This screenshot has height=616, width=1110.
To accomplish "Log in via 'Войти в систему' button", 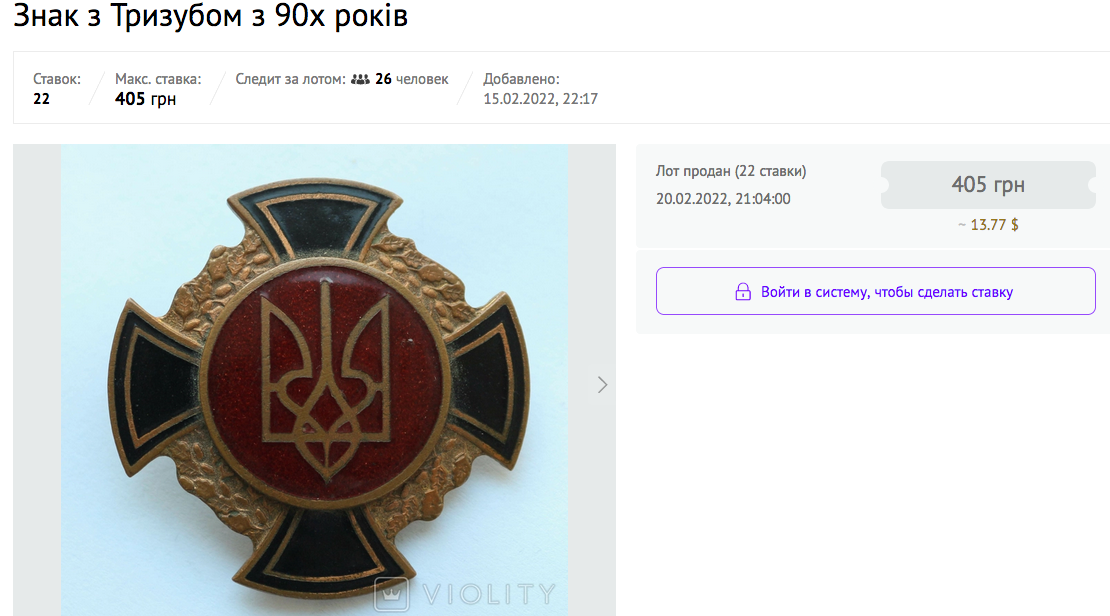I will [x=876, y=291].
